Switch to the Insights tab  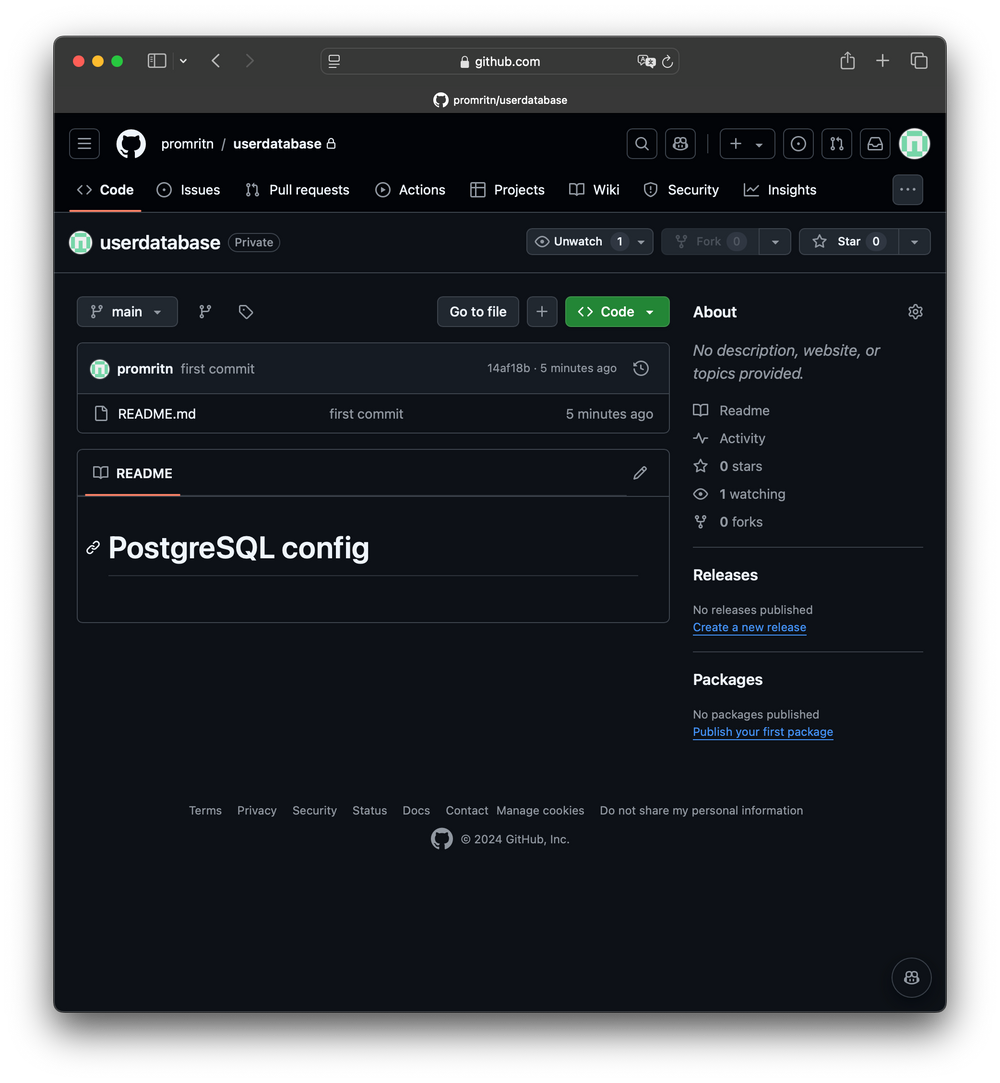coord(780,190)
